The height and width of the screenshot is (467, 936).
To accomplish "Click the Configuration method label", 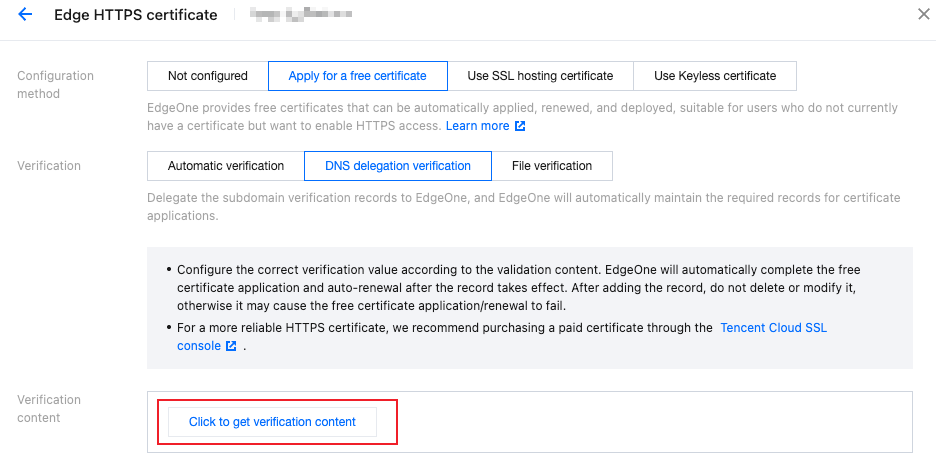I will [56, 85].
